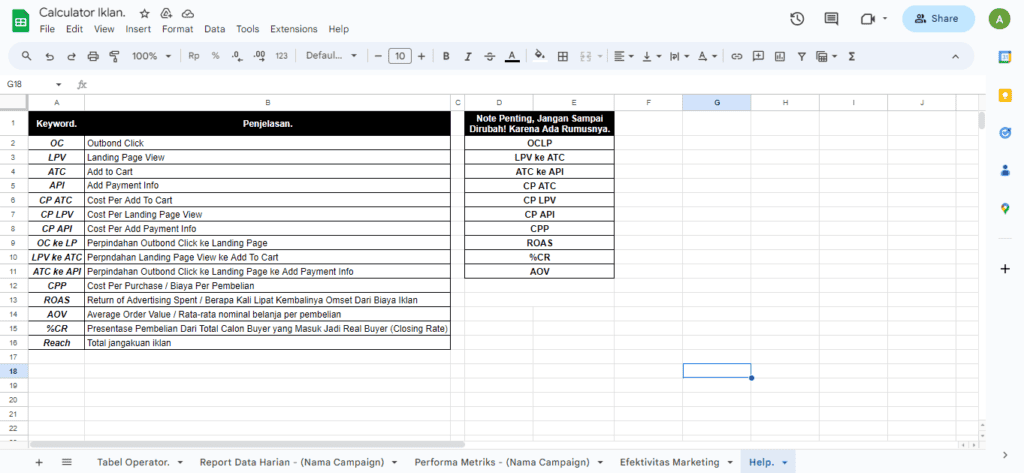The height and width of the screenshot is (473, 1024).
Task: Click the Share button
Action: 938,19
